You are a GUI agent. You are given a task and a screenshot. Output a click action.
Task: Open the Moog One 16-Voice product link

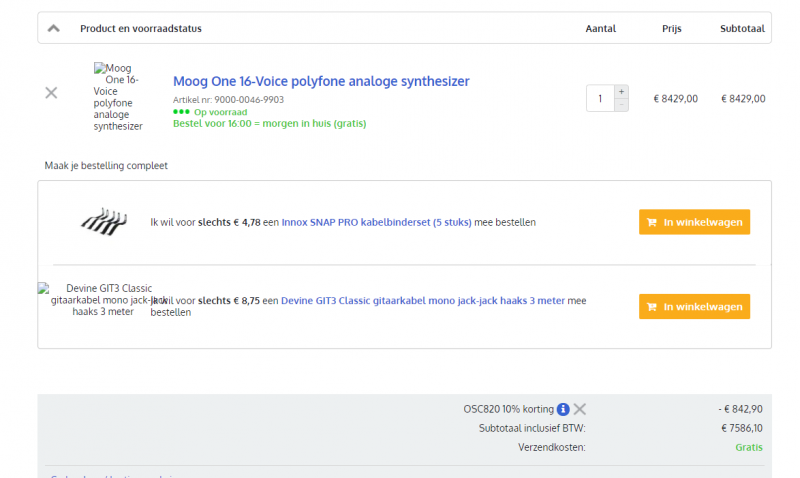pyautogui.click(x=321, y=81)
